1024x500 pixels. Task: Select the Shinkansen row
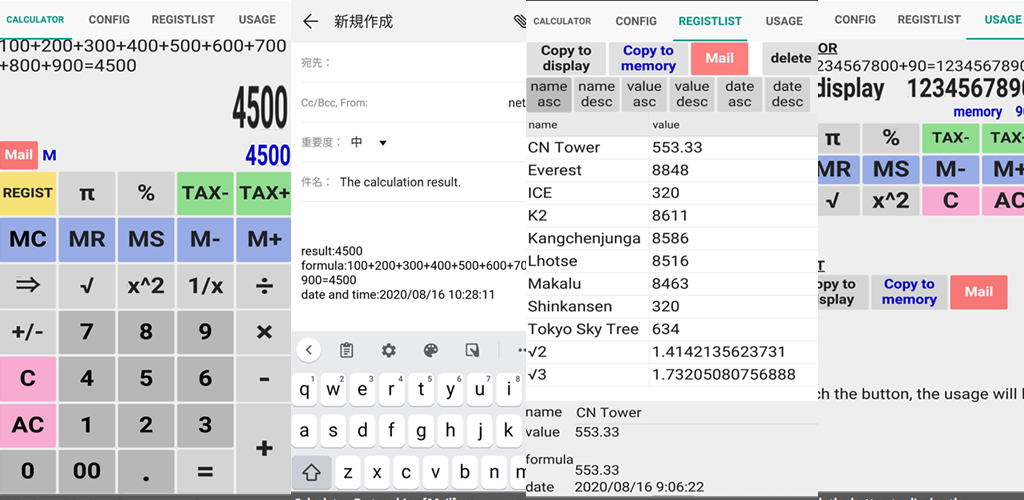pos(672,306)
